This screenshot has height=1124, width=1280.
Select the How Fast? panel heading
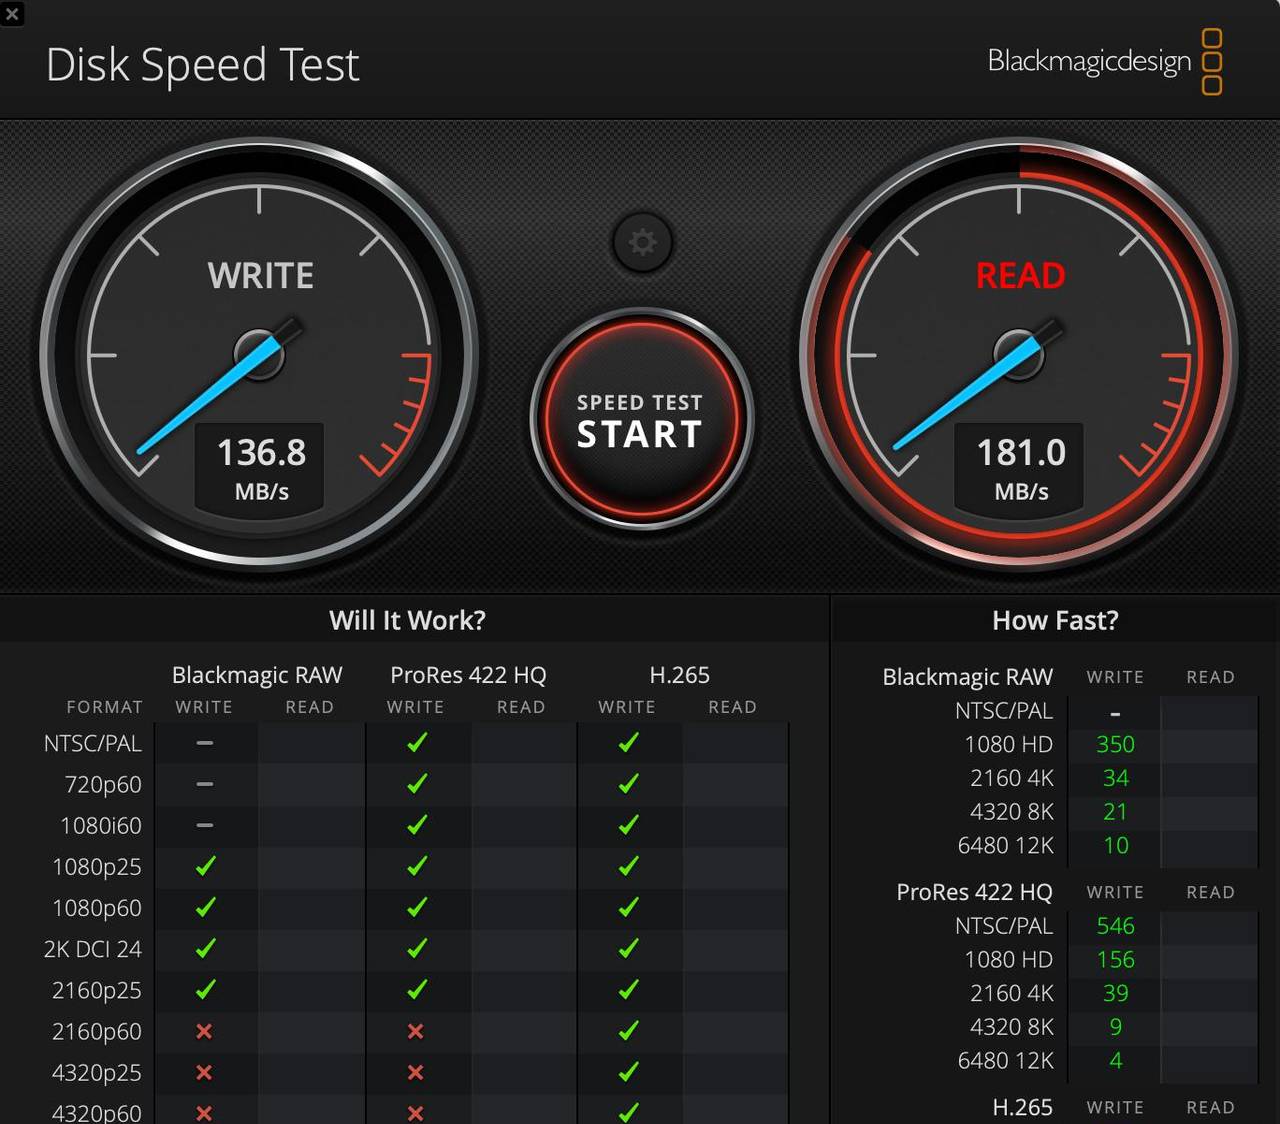[1055, 620]
